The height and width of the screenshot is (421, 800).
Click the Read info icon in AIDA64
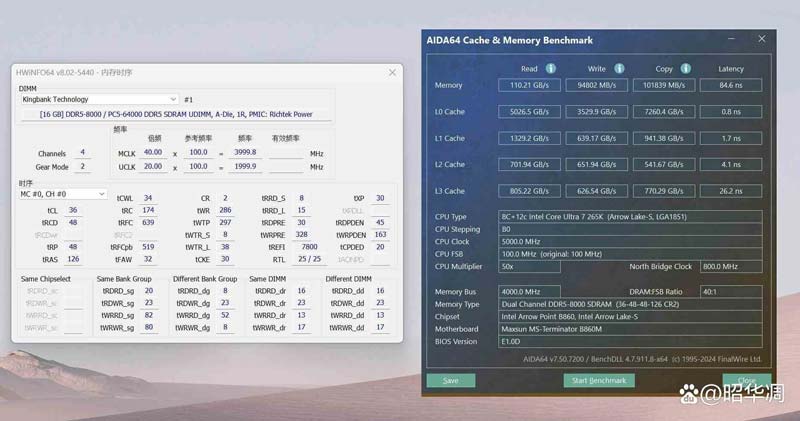pyautogui.click(x=551, y=68)
